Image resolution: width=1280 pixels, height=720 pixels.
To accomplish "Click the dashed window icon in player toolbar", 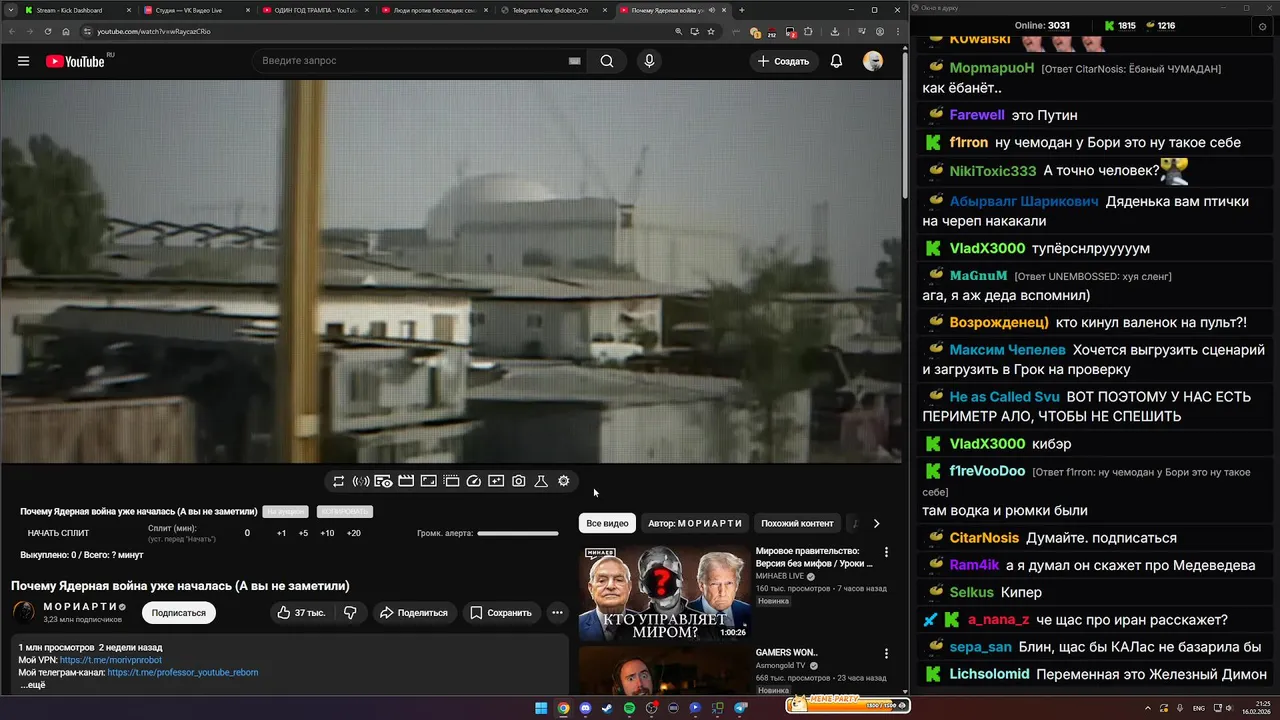I will 451,481.
